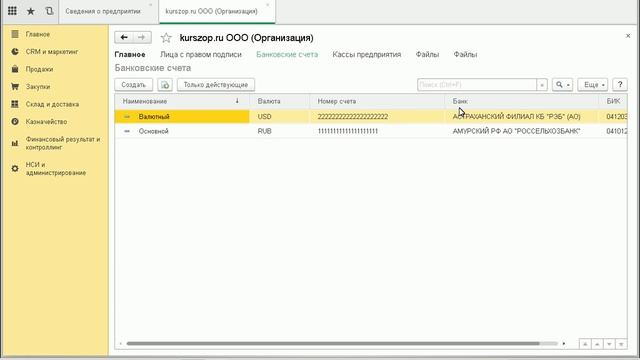
Task: Open the search magnifier dropdown button
Action: click(x=562, y=85)
